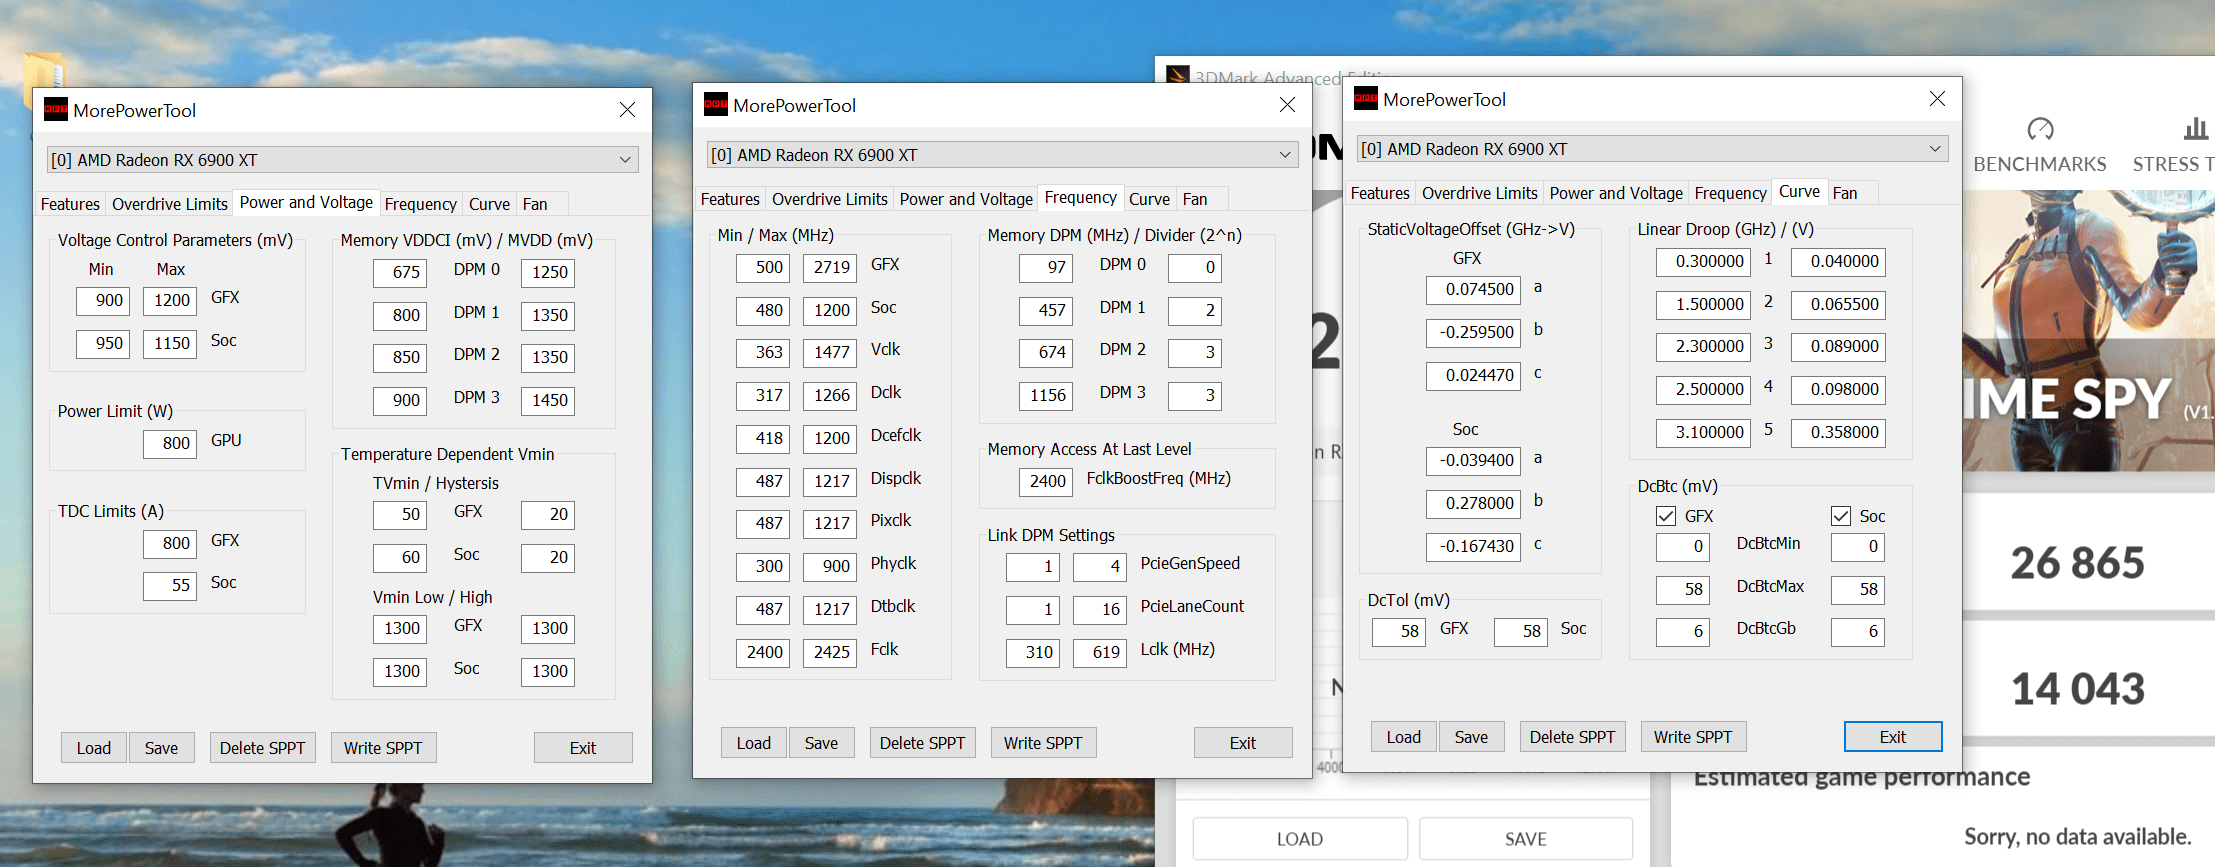
Task: Open Curve tab in left window
Action: [490, 204]
